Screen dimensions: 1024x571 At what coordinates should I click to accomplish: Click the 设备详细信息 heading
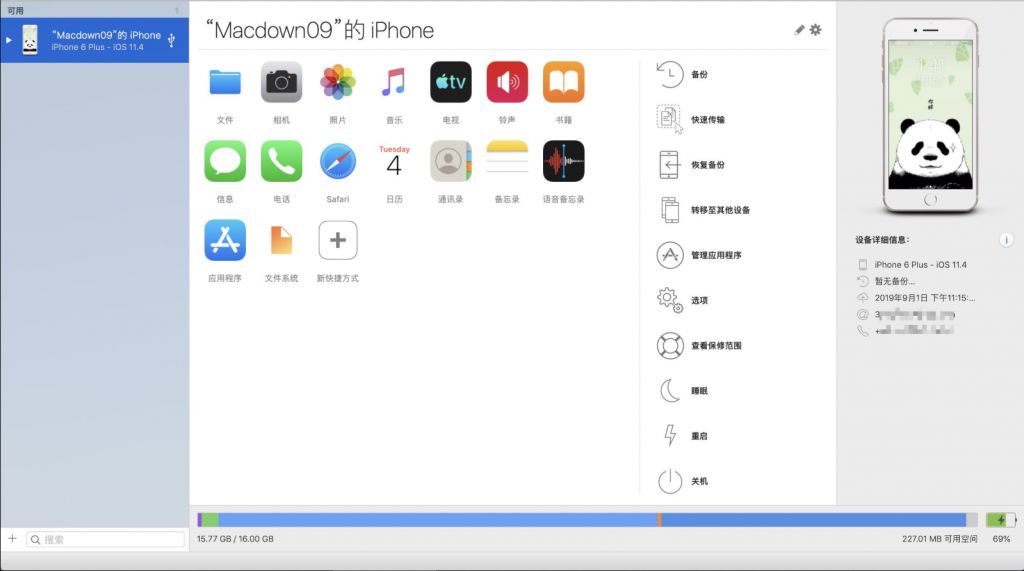[882, 240]
